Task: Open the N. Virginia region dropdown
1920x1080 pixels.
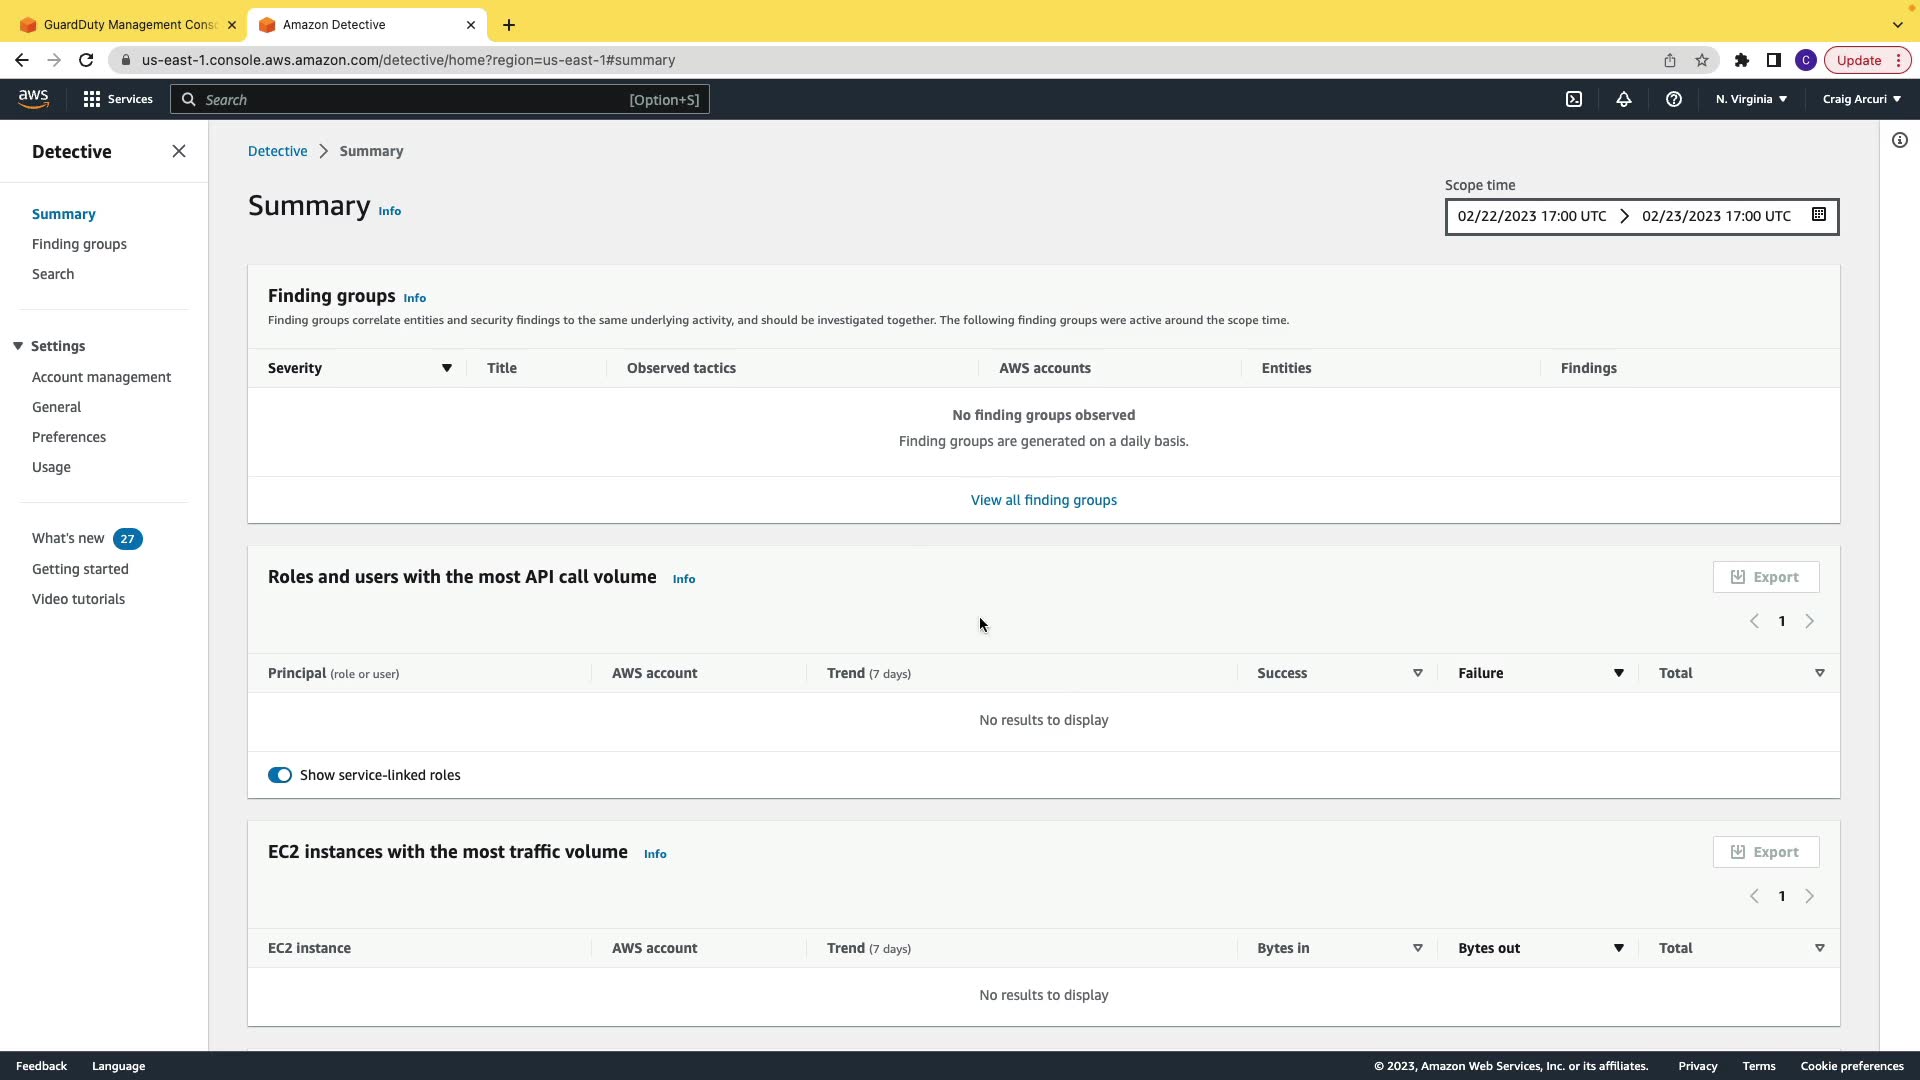Action: [1751, 99]
